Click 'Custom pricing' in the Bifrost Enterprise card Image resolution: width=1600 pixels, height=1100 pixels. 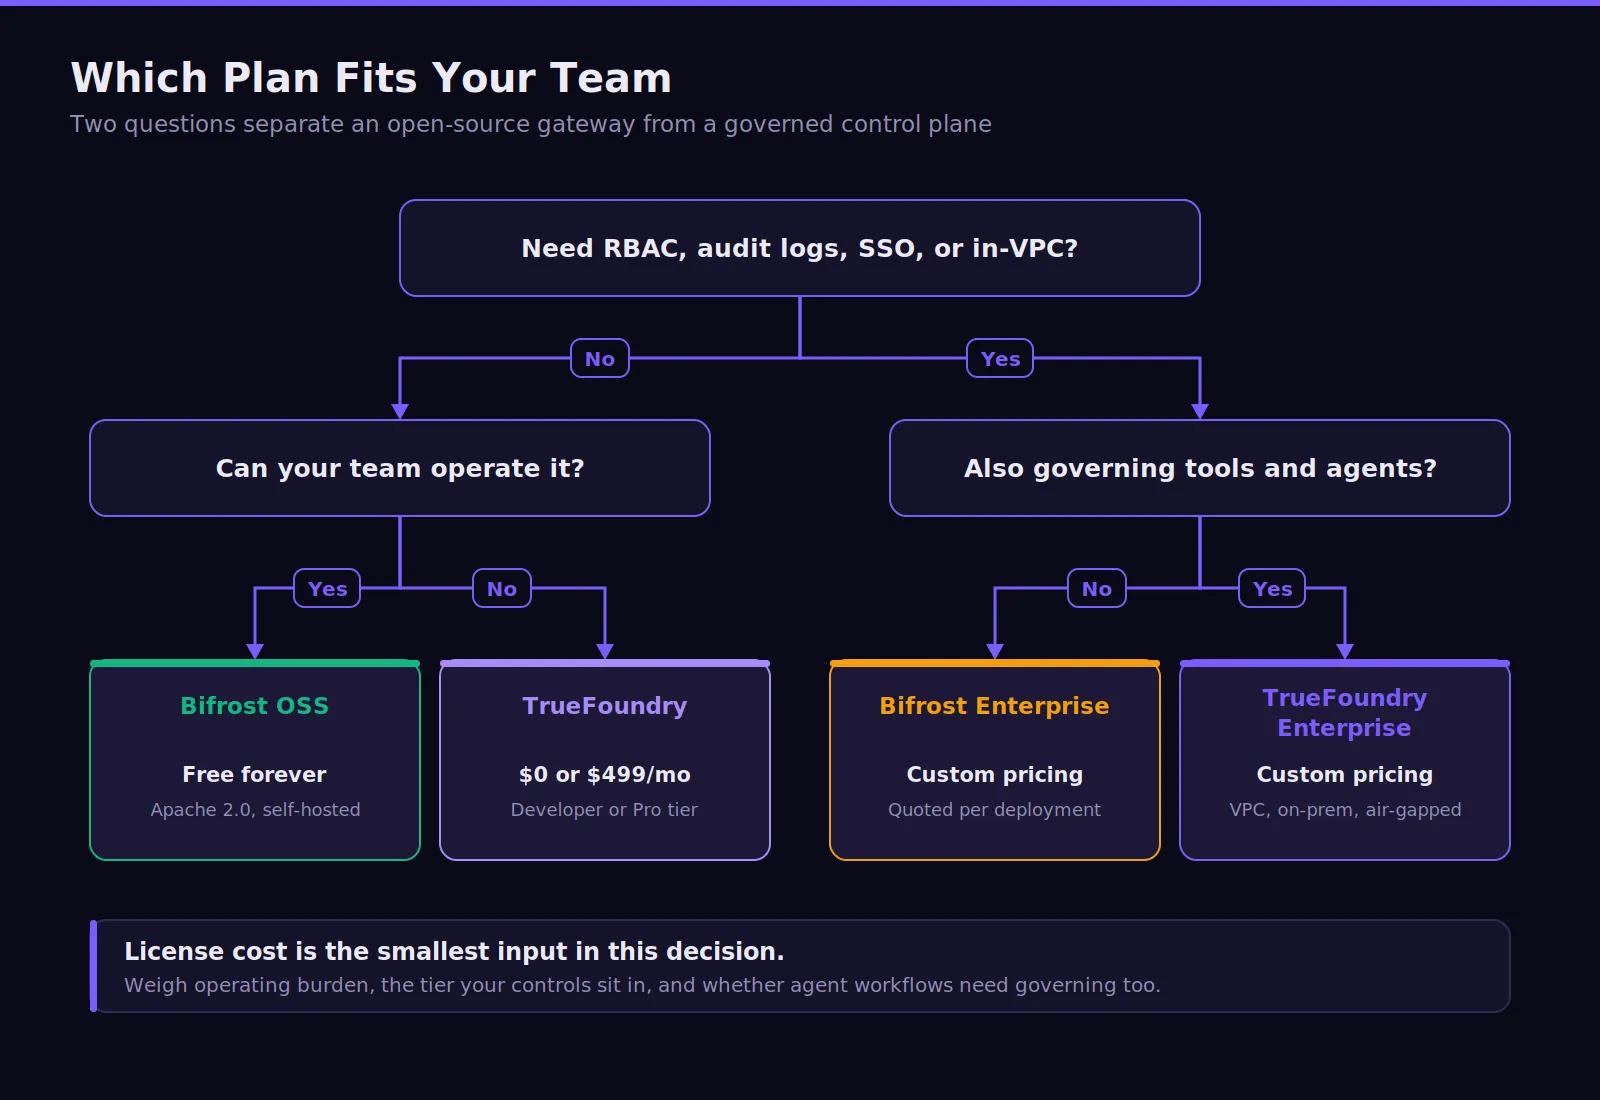coord(995,775)
